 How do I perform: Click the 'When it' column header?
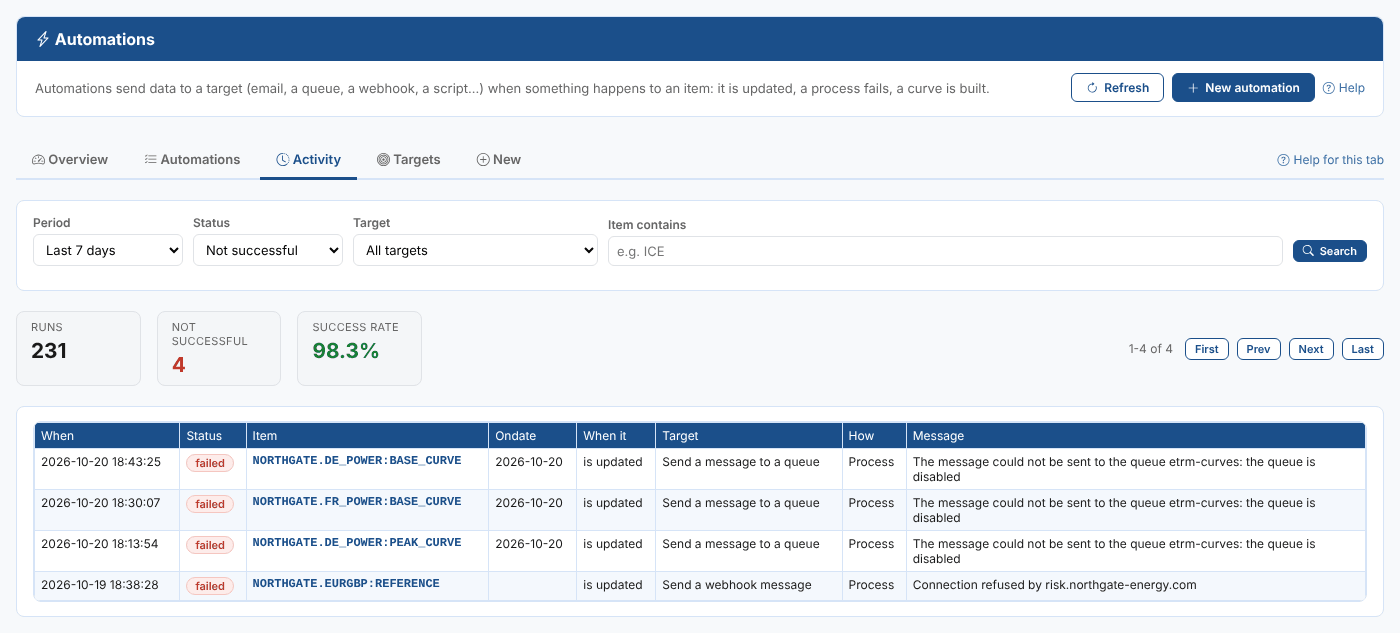point(616,436)
